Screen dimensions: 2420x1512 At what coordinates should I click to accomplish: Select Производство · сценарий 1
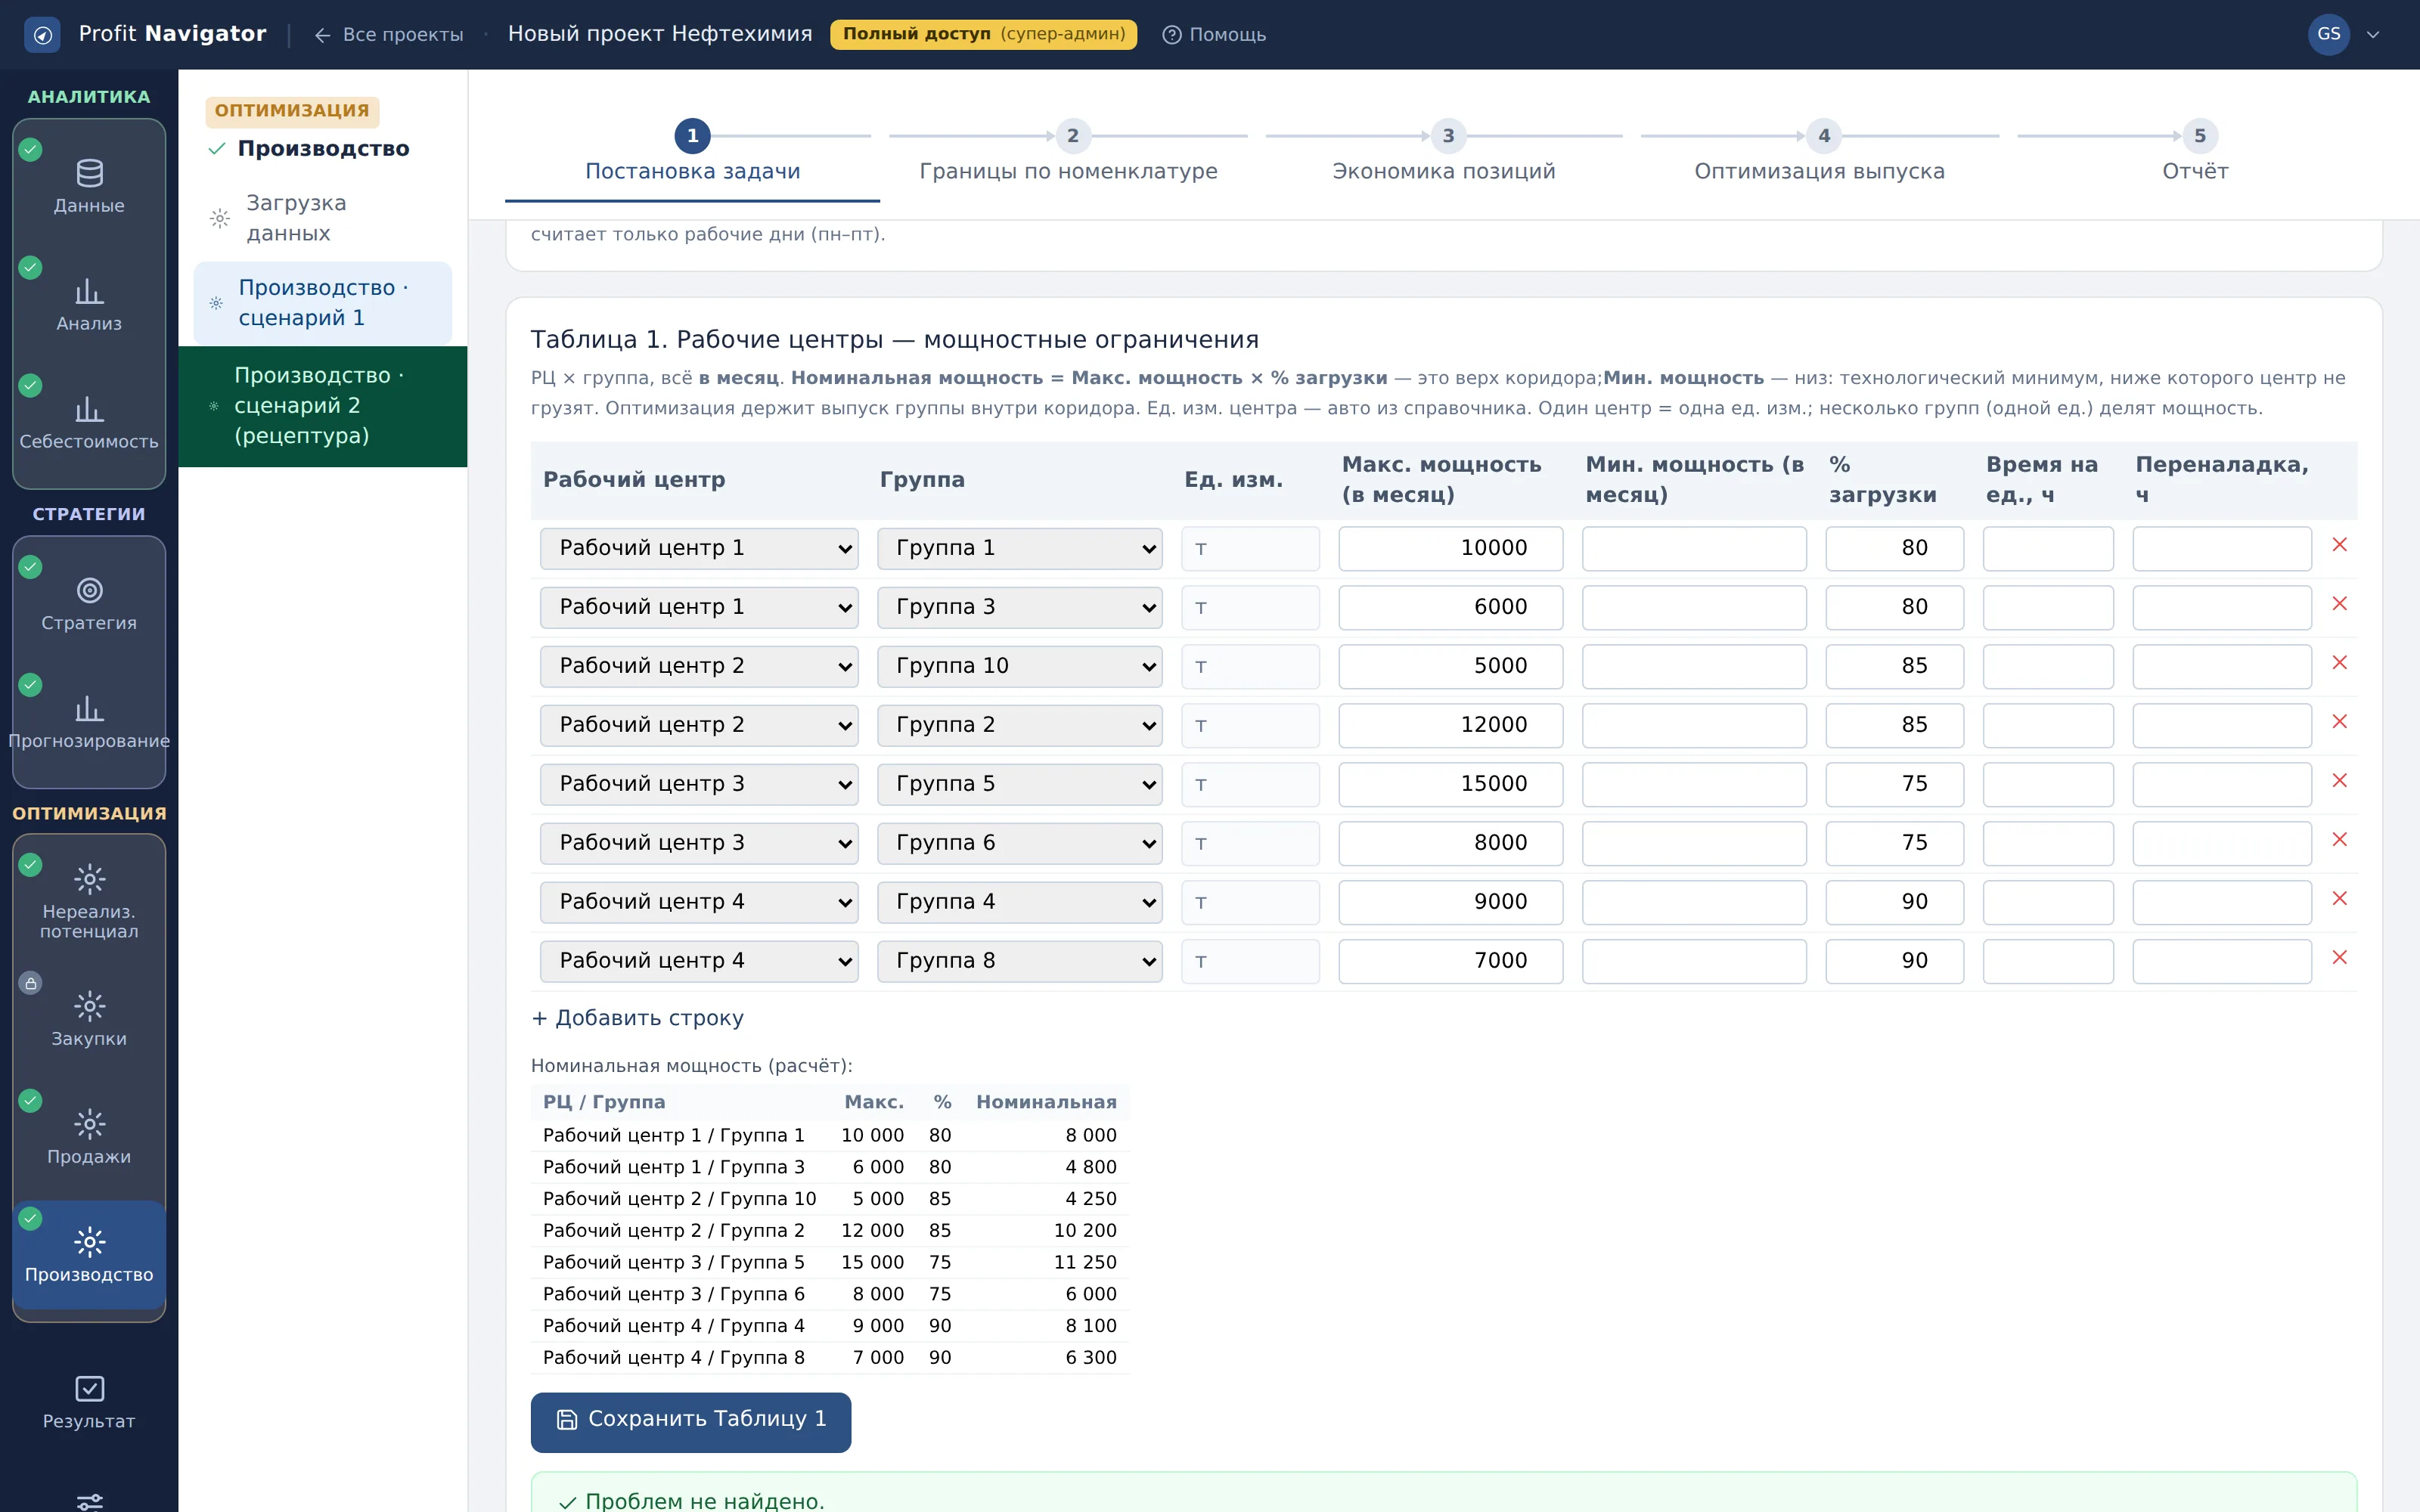tap(322, 303)
